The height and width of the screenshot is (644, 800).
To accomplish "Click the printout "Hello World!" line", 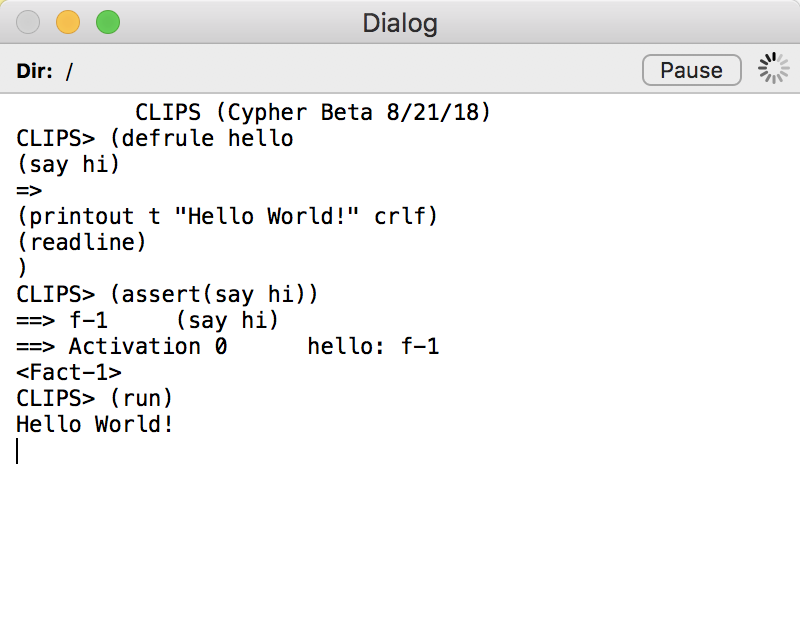I will (x=227, y=216).
